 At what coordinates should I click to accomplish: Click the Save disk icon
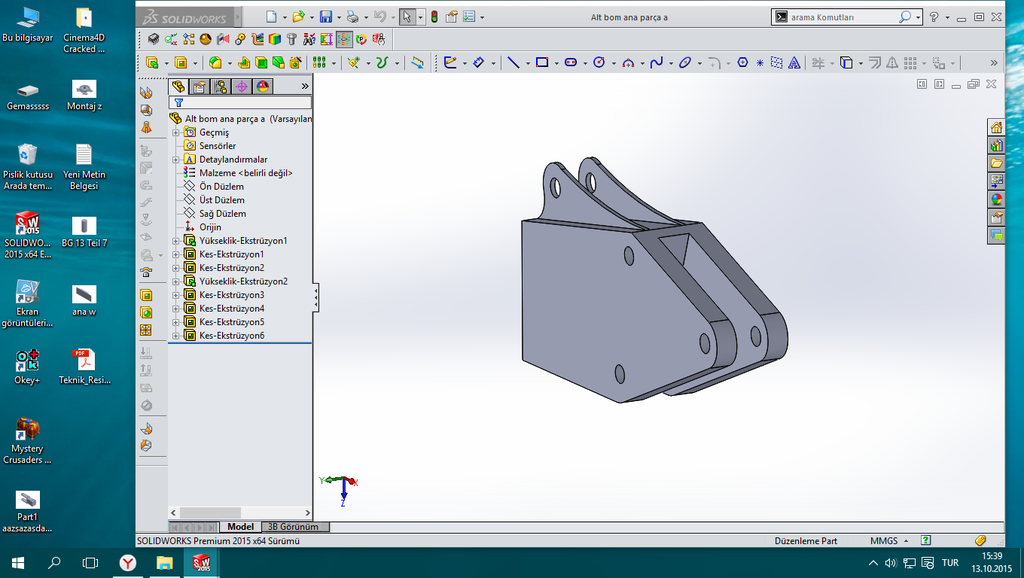tap(325, 17)
